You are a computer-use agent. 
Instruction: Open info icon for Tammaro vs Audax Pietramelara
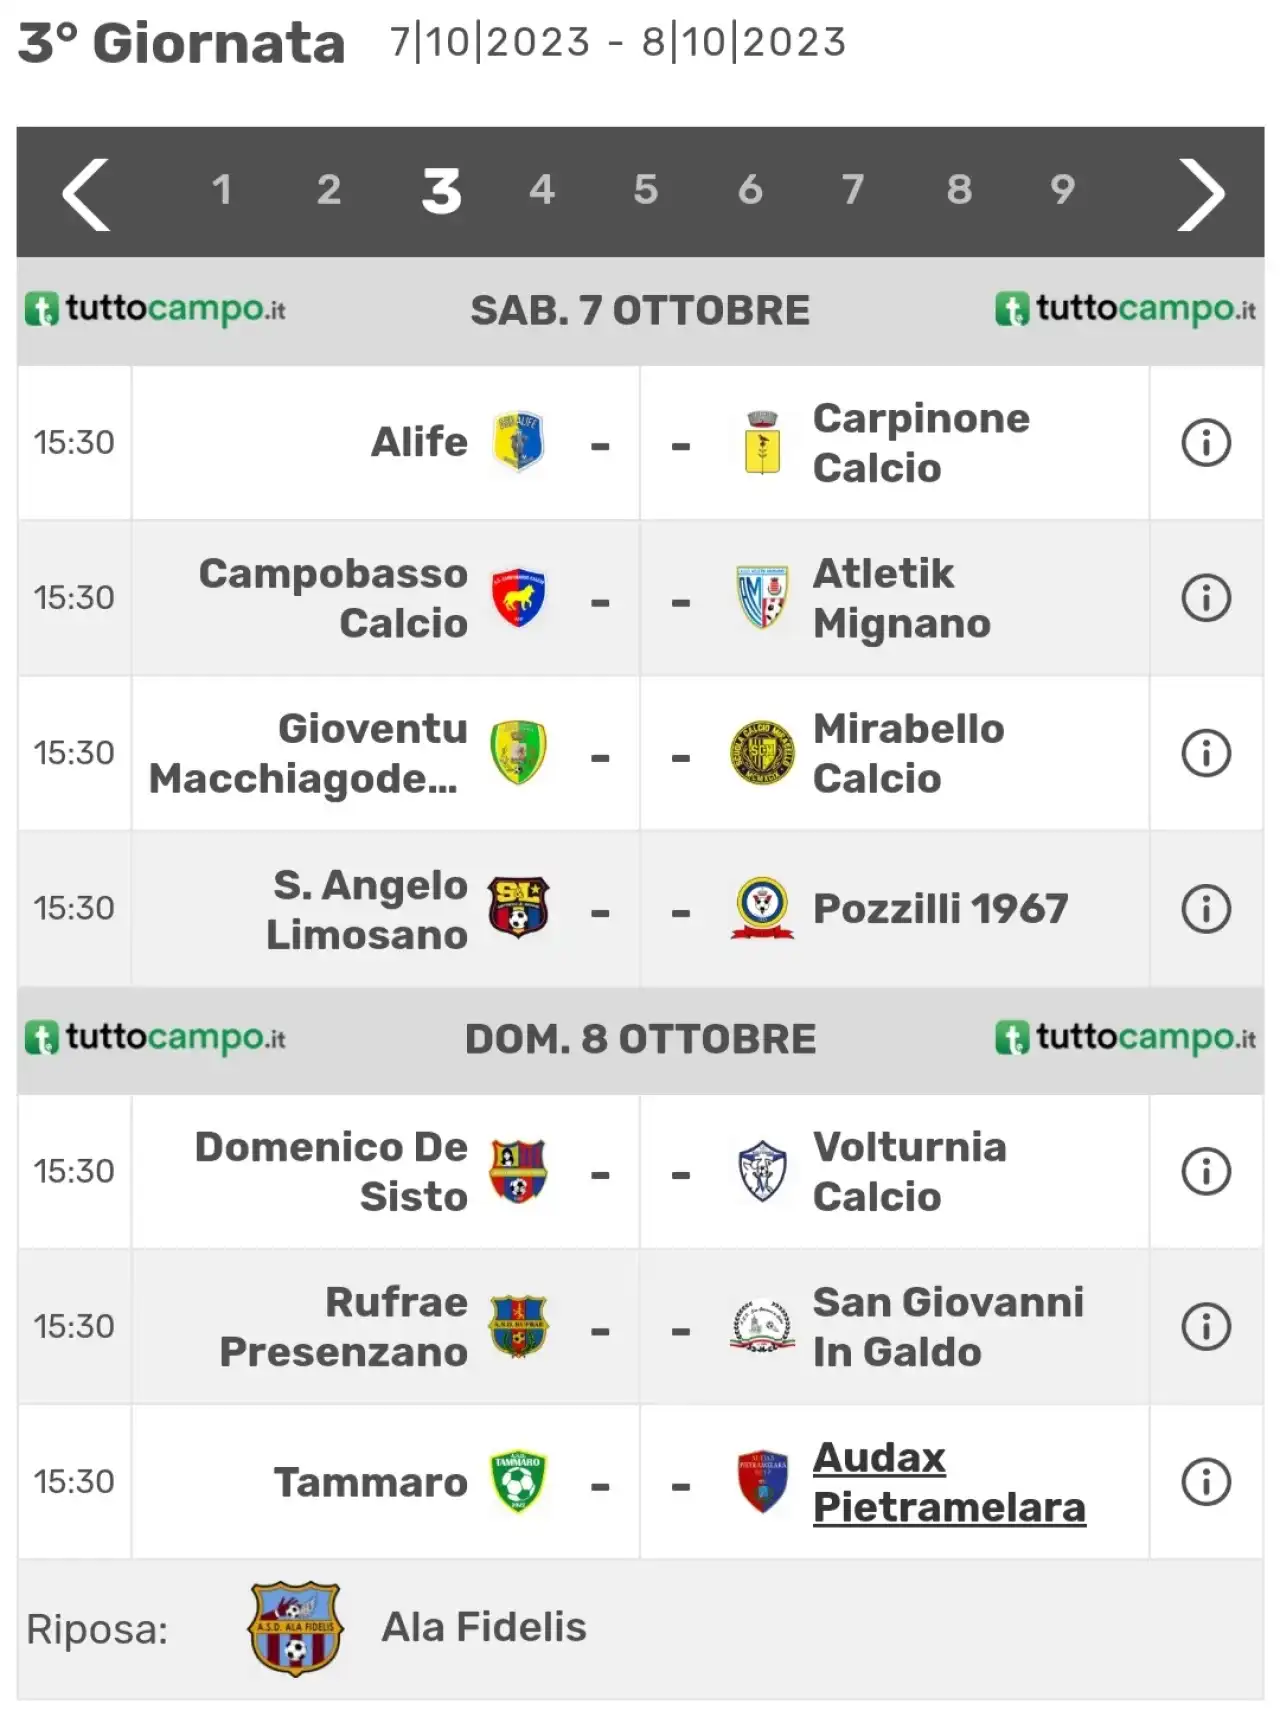point(1206,1482)
